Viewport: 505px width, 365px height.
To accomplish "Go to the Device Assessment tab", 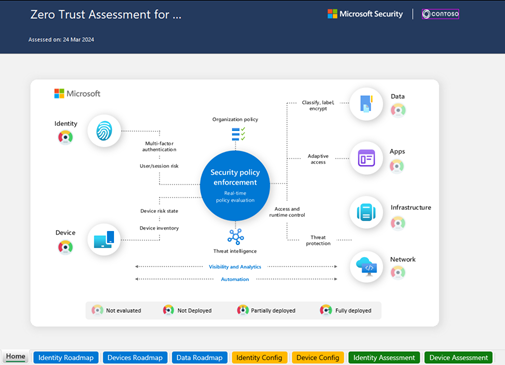I will [458, 358].
